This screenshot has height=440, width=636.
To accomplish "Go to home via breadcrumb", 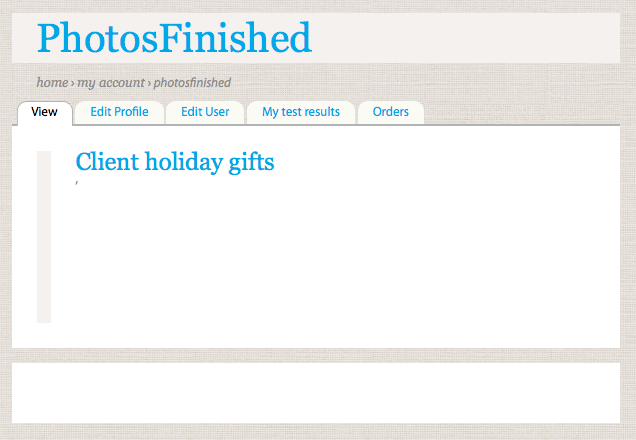I will [x=52, y=82].
